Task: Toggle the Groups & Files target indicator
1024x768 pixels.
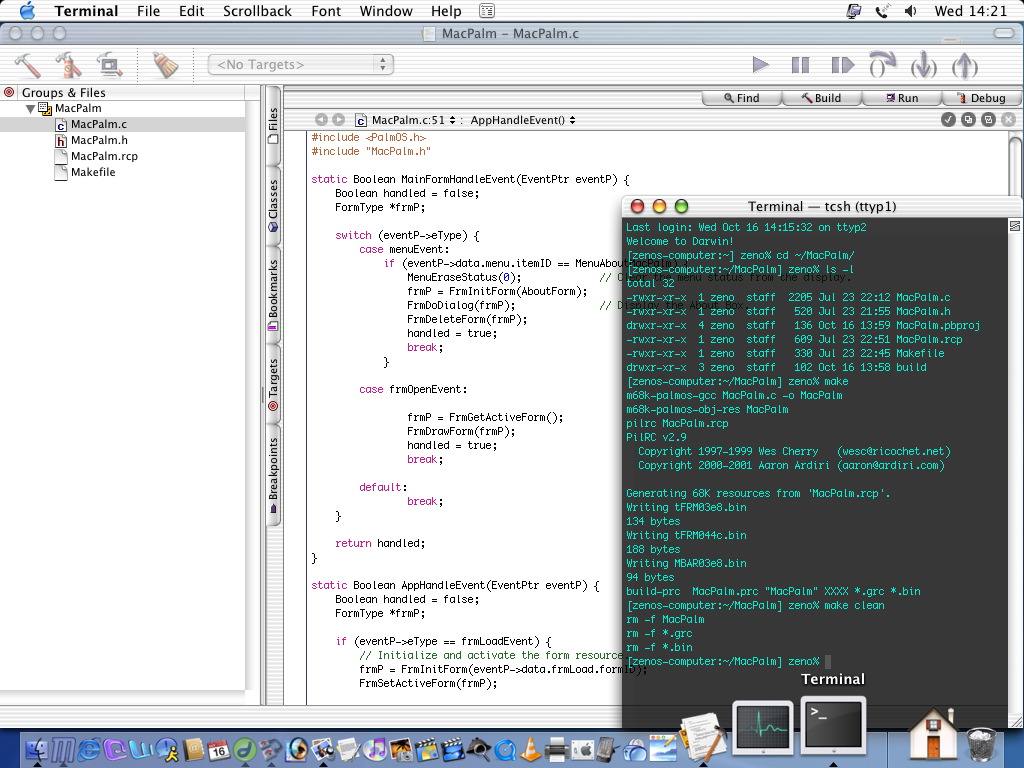Action: click(x=9, y=92)
